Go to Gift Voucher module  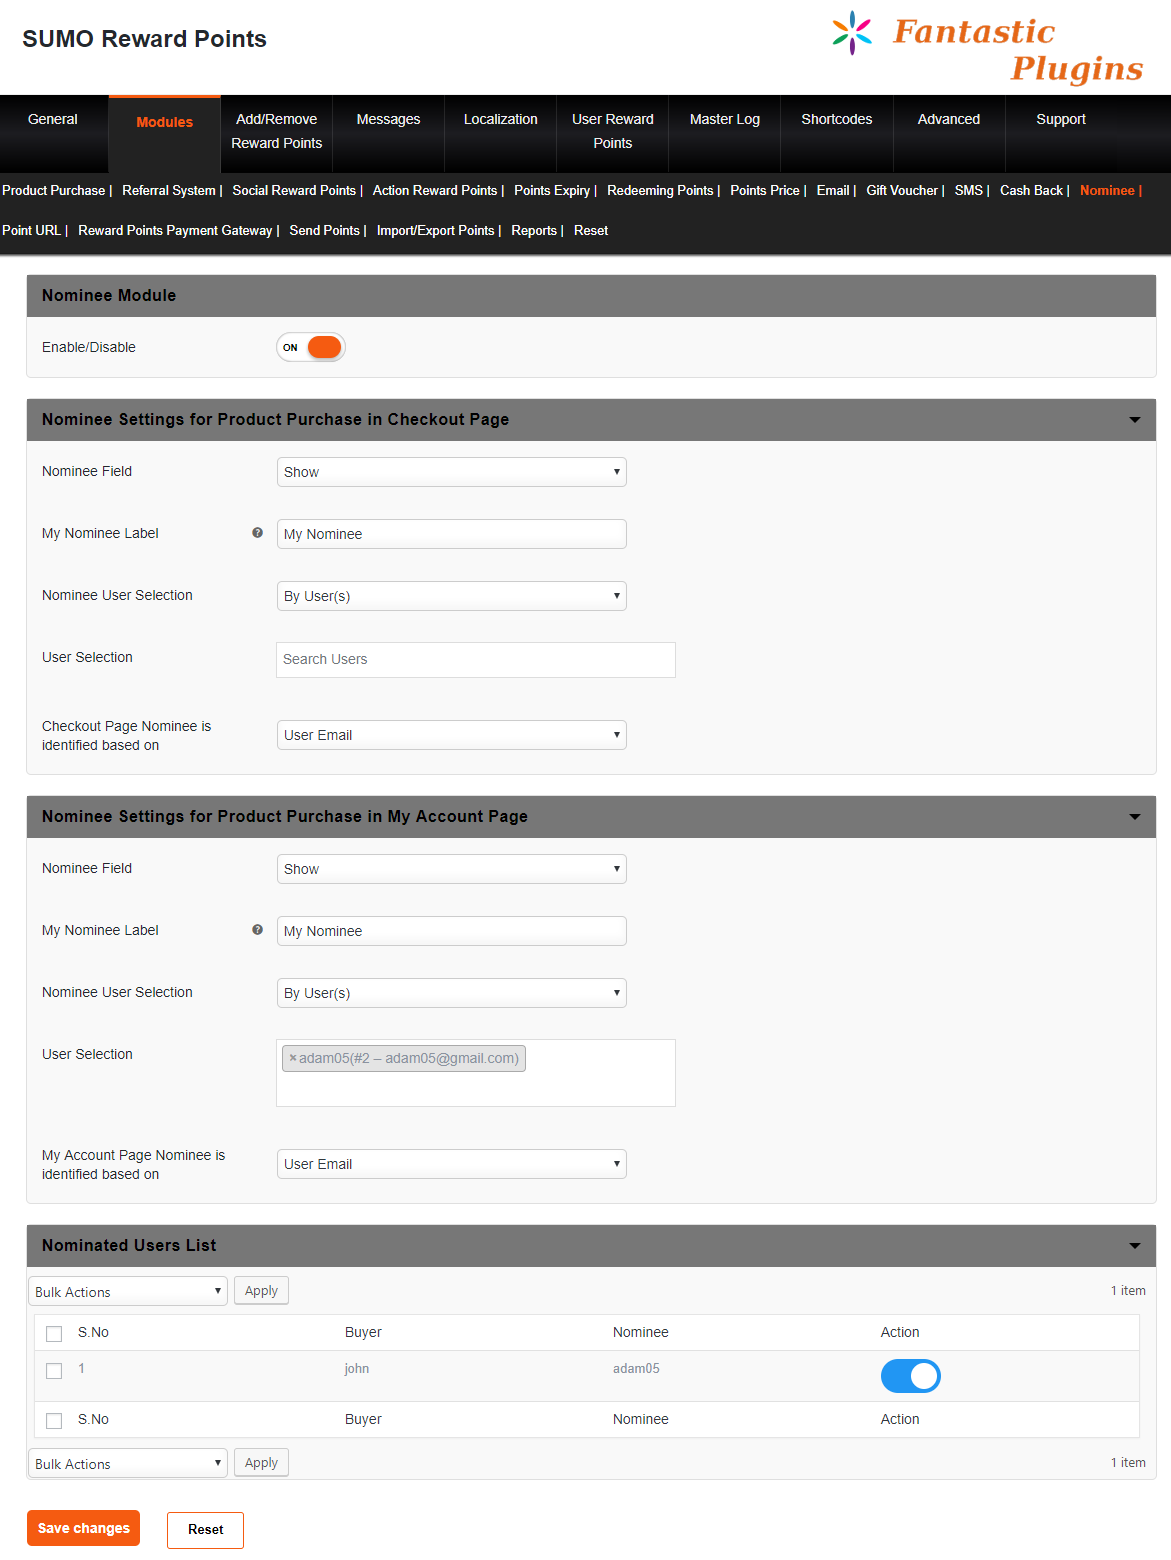tap(902, 190)
